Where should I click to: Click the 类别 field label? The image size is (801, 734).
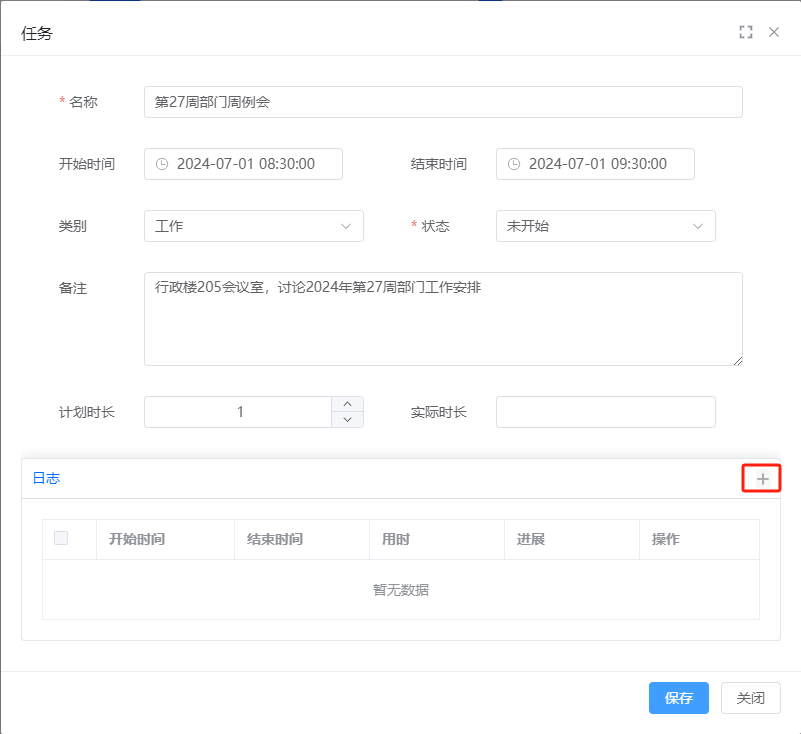pyautogui.click(x=73, y=226)
